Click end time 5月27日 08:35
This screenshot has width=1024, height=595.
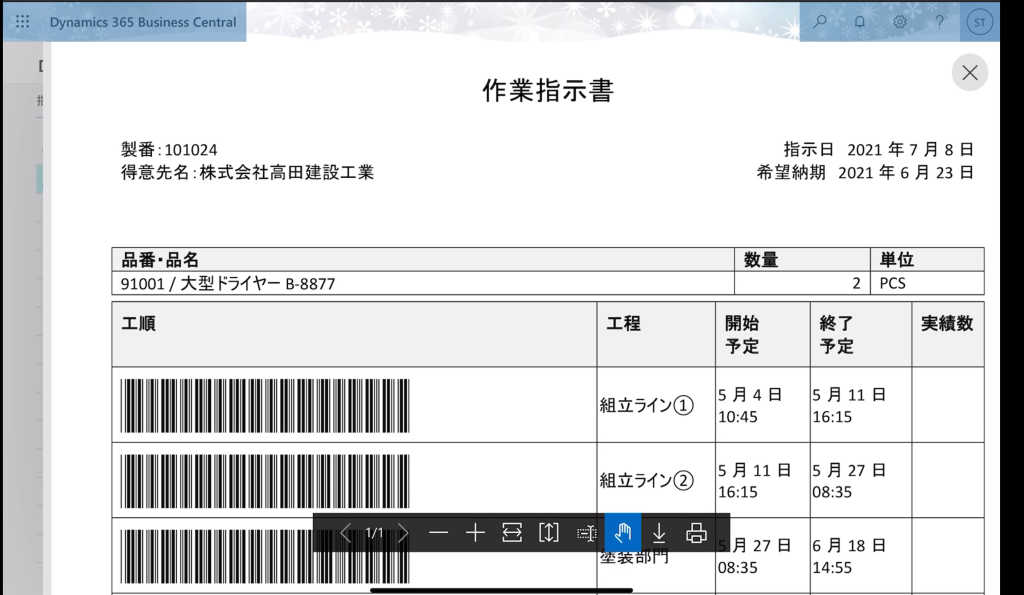tap(849, 481)
